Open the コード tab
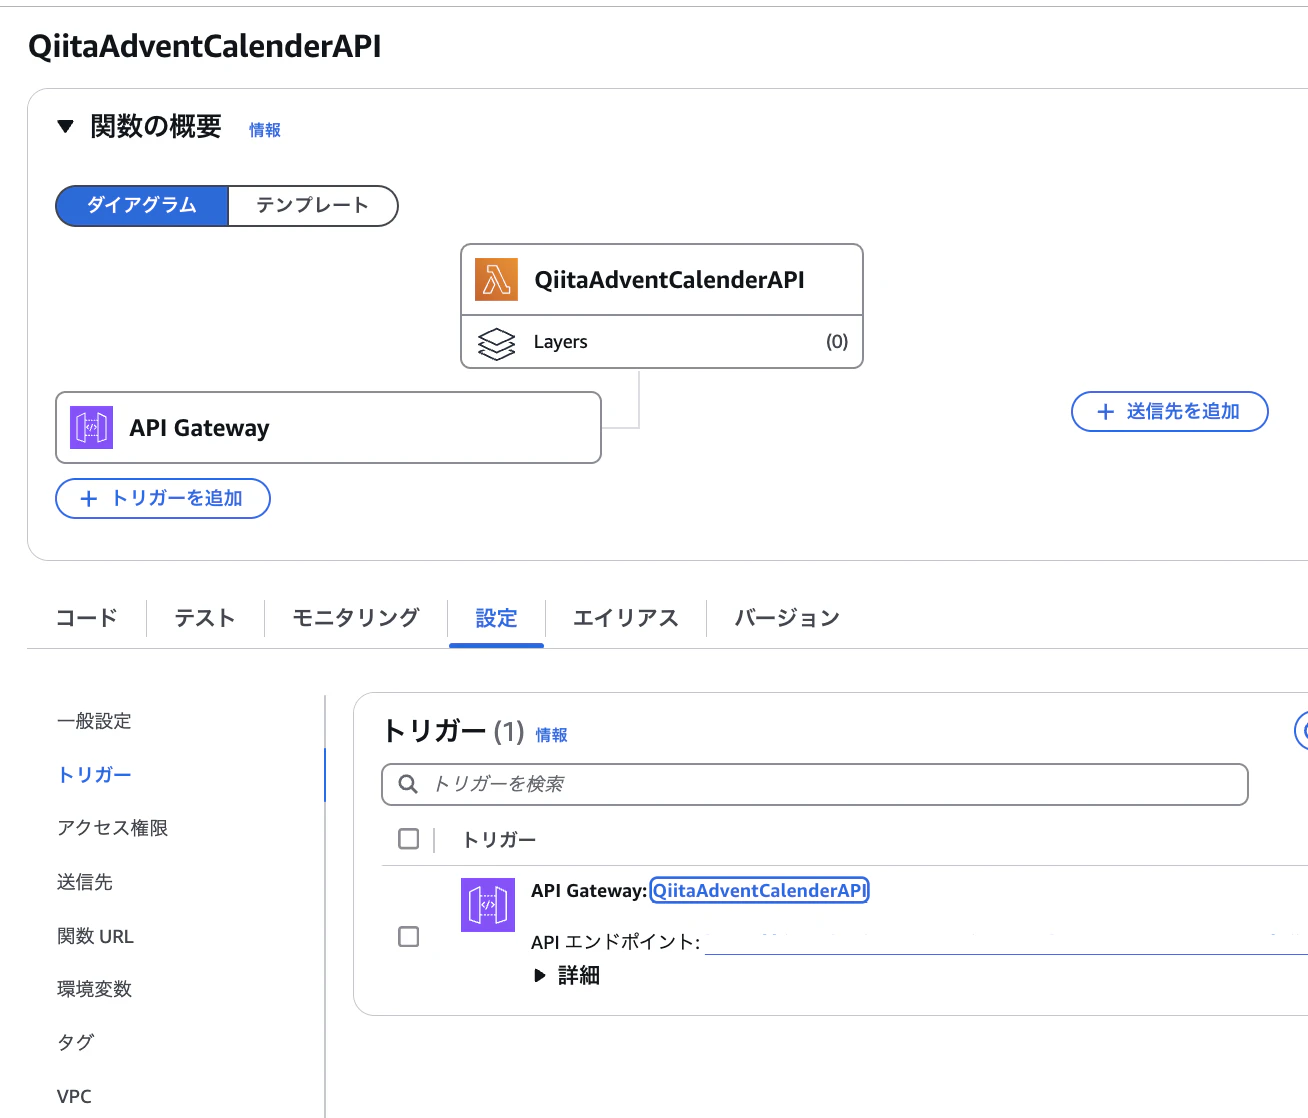1308x1118 pixels. click(87, 618)
